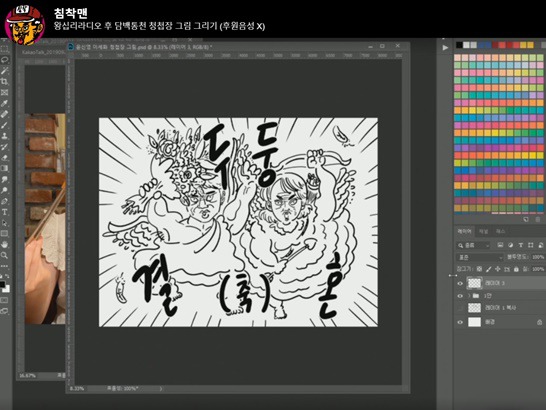Select the Zoom magnifier tool
Screen dimensions: 546x410
pyautogui.click(x=5, y=255)
